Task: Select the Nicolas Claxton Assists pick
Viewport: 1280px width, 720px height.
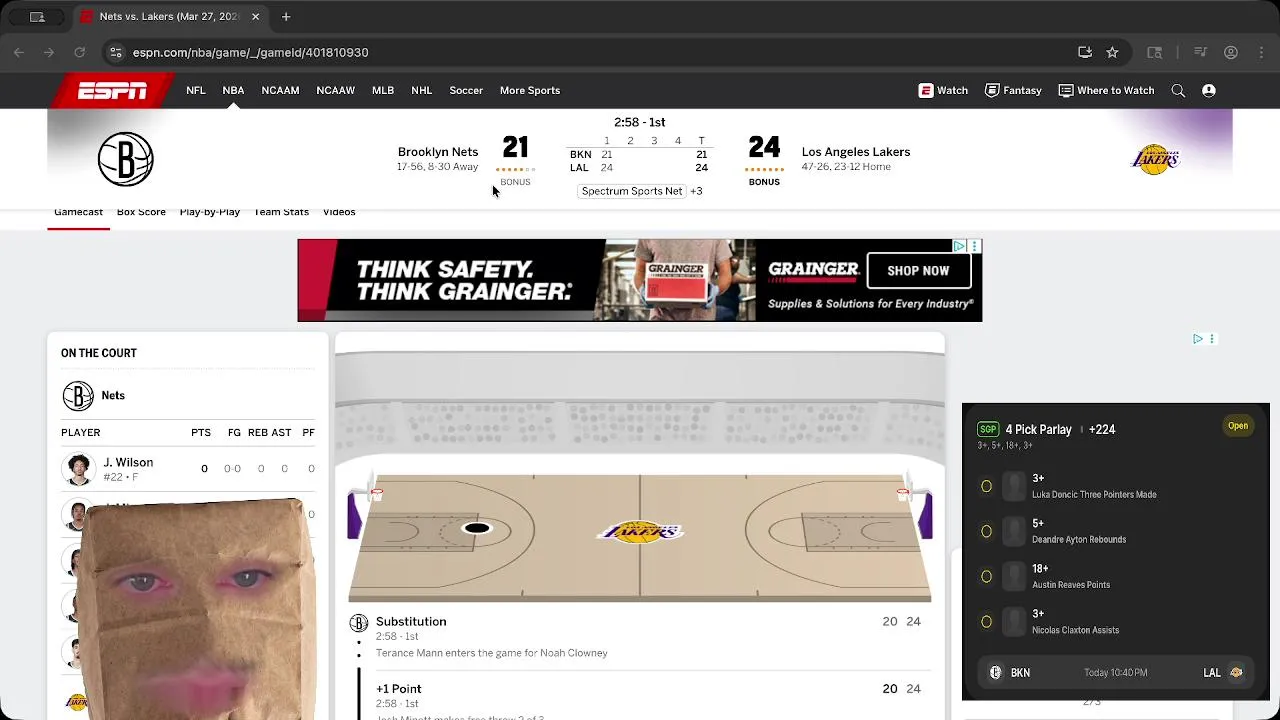Action: (x=986, y=621)
